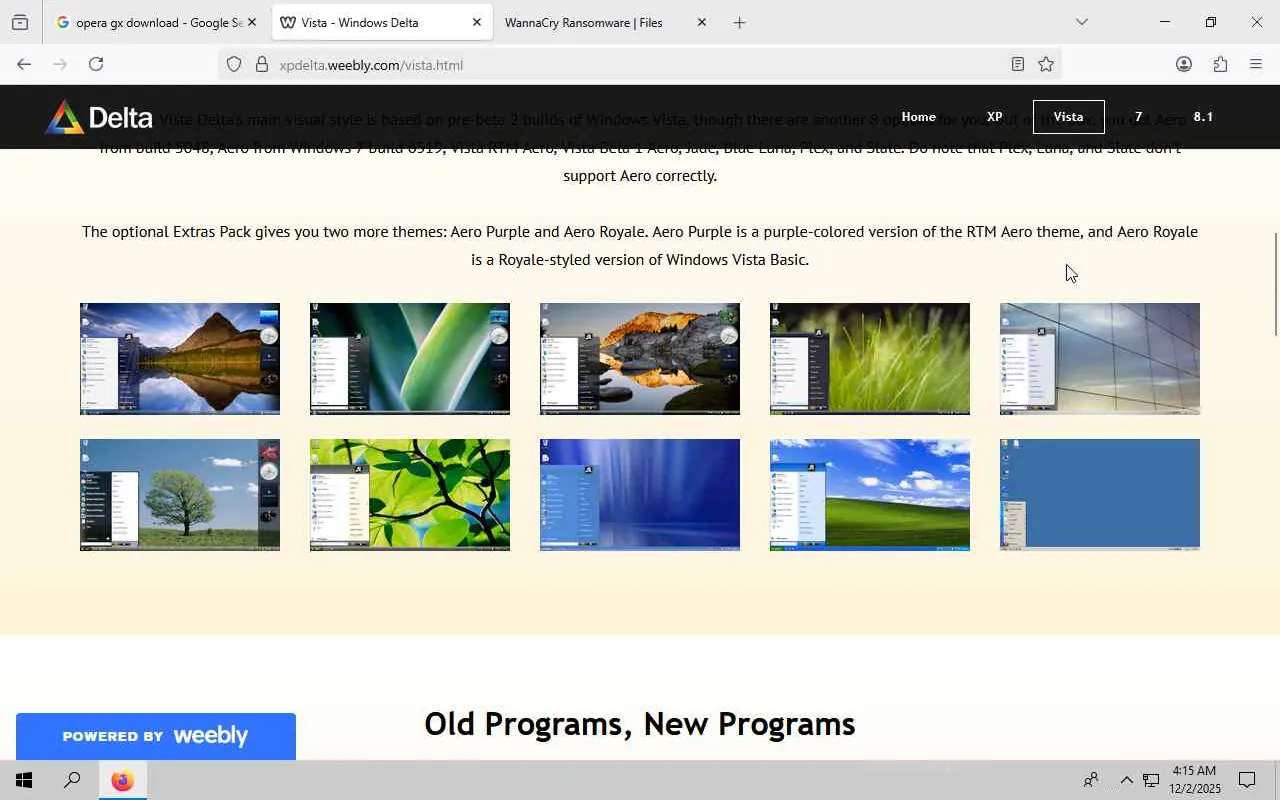Switch to the WannaCry Ransomware tab

[x=607, y=22]
